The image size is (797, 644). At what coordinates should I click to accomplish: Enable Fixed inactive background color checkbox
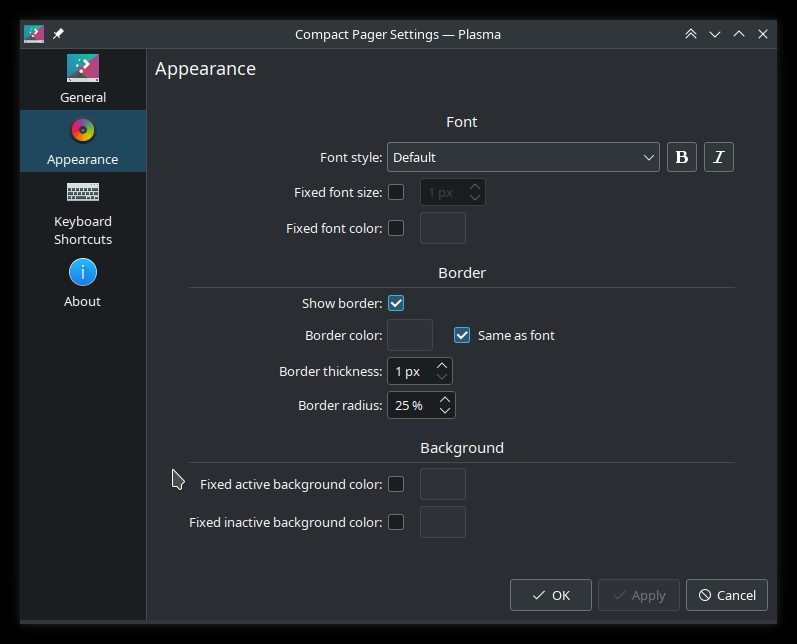[396, 522]
